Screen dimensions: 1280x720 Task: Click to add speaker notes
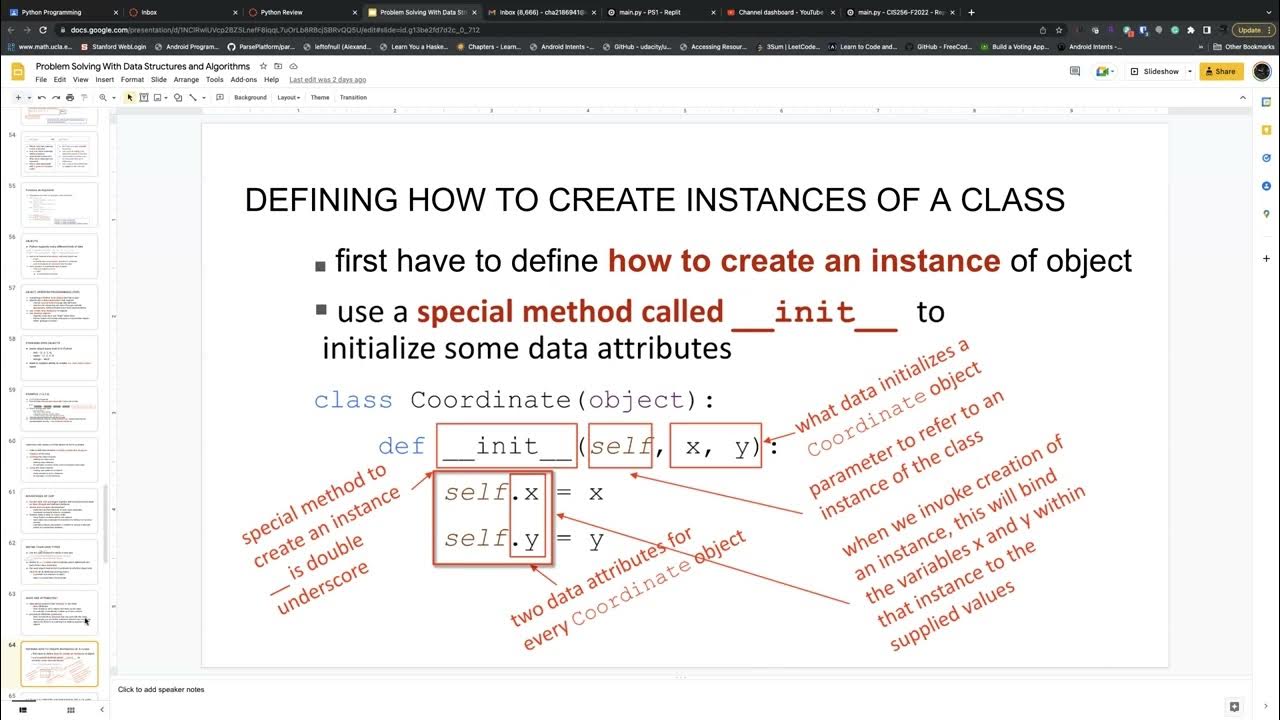pyautogui.click(x=161, y=689)
